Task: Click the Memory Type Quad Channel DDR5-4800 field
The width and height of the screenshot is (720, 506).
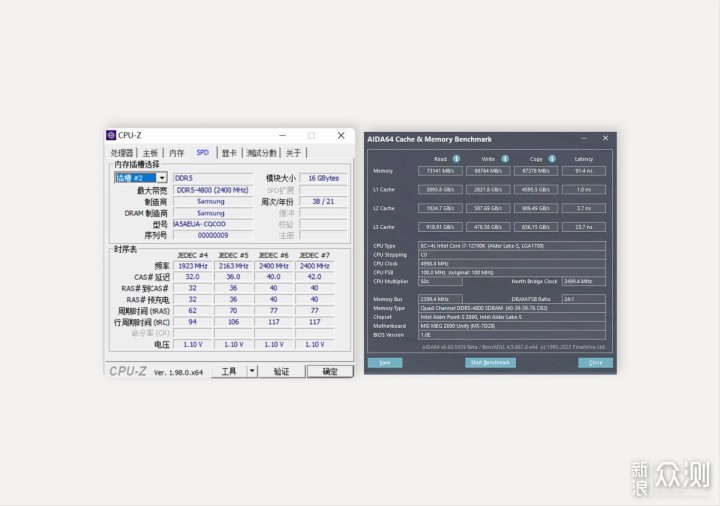Action: [512, 308]
